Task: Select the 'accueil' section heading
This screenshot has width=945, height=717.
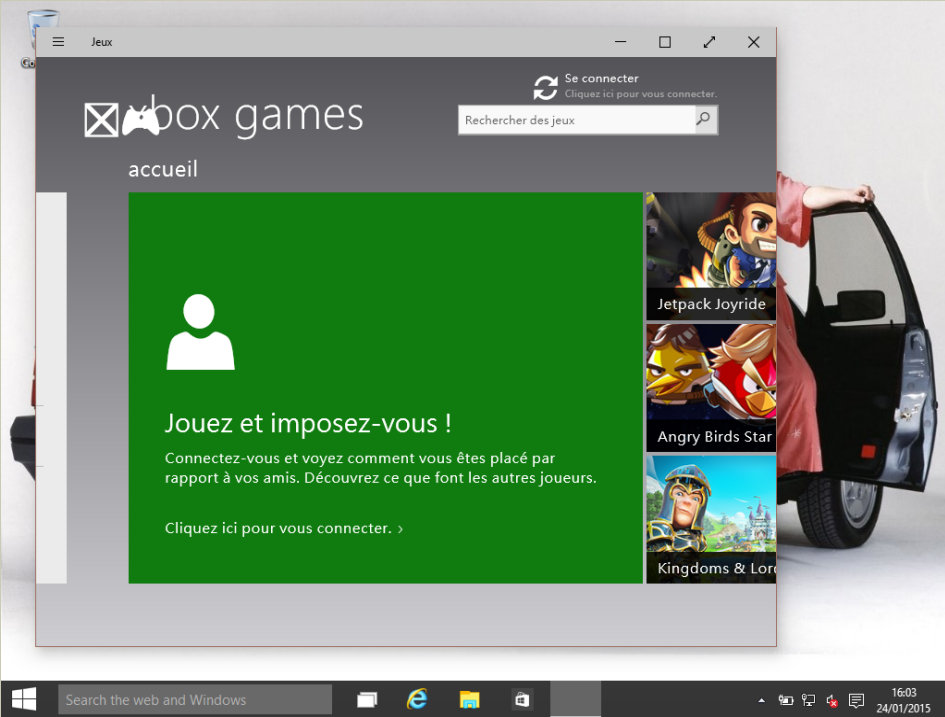Action: point(163,169)
